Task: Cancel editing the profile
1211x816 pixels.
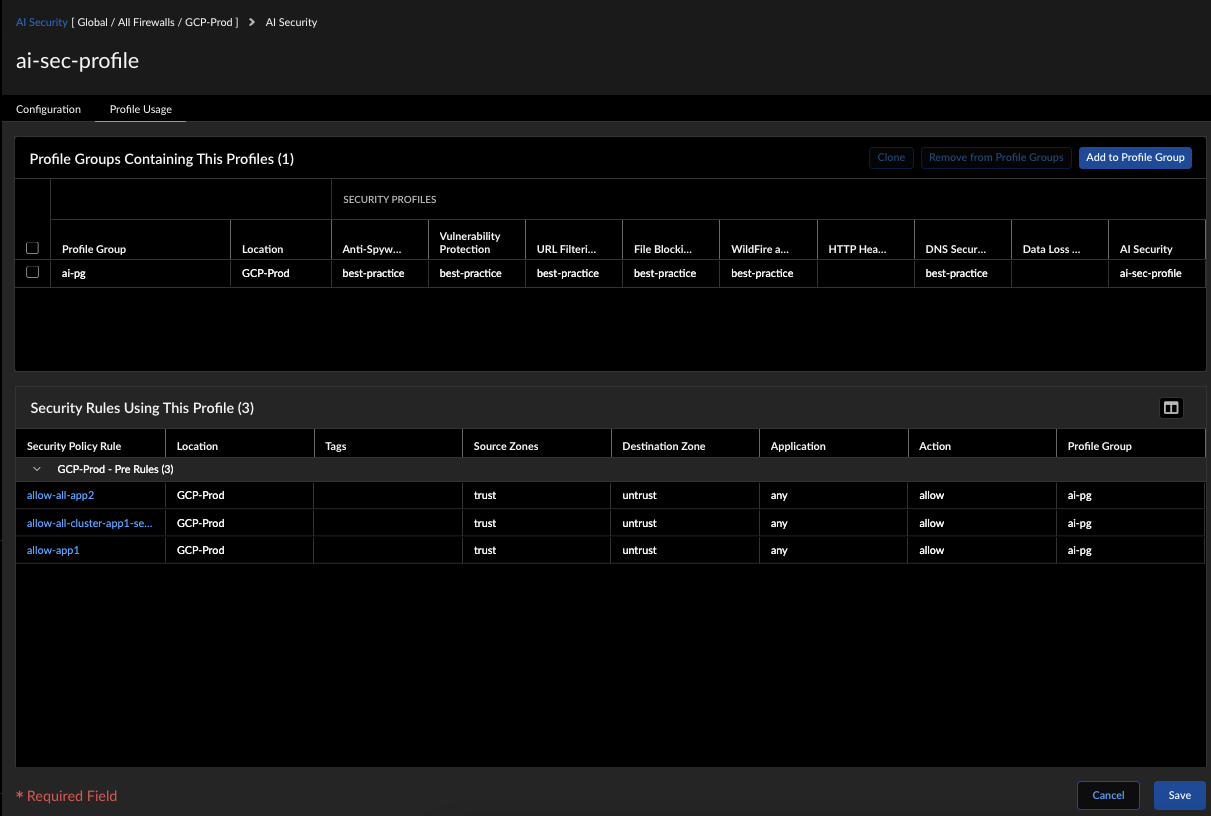Action: [1108, 795]
